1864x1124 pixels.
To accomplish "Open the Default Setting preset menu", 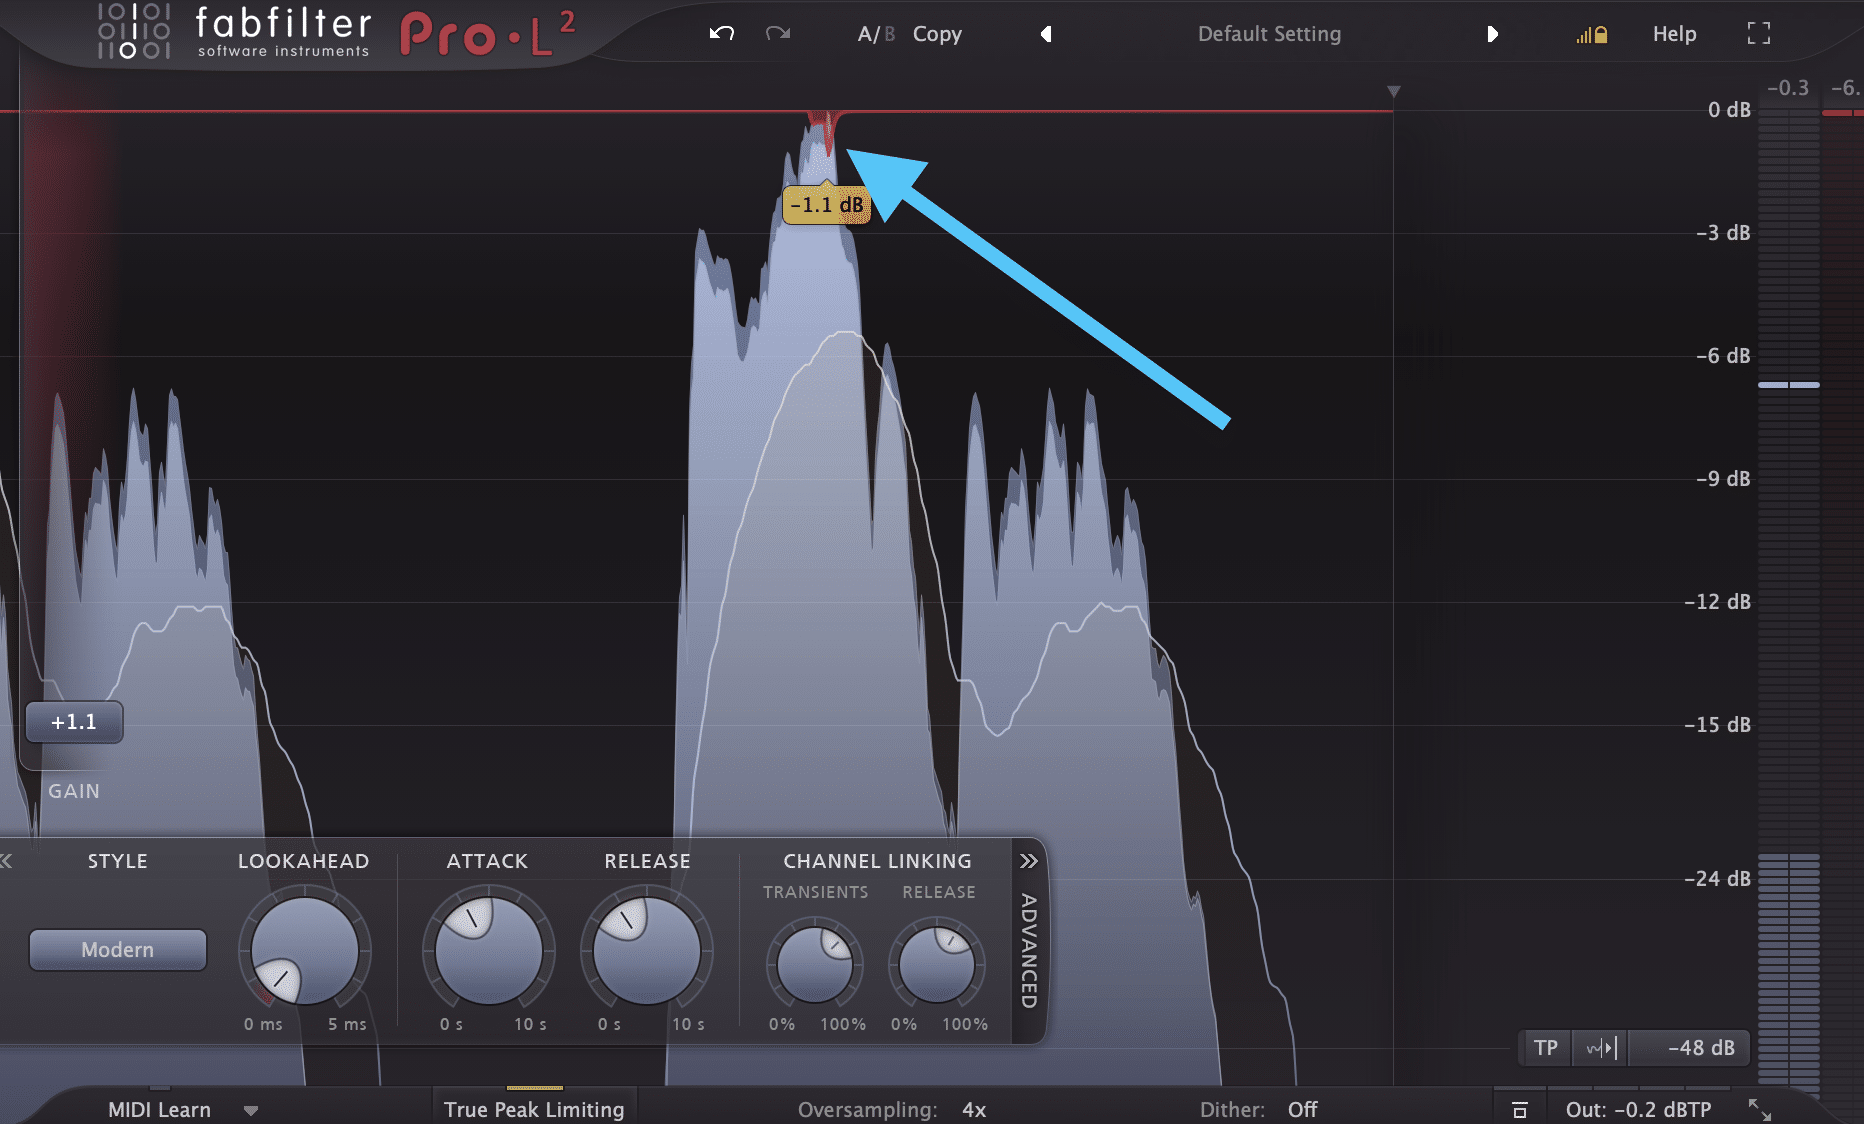I will [x=1269, y=34].
